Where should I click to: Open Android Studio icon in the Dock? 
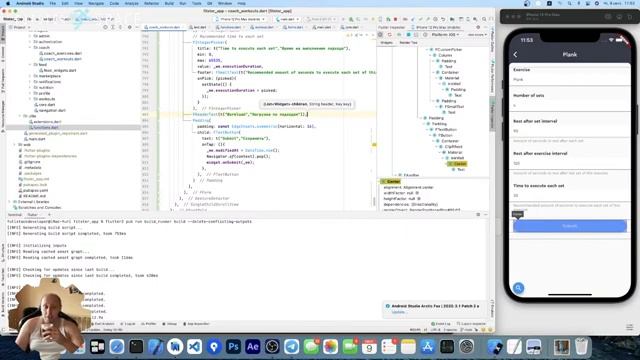[175, 347]
